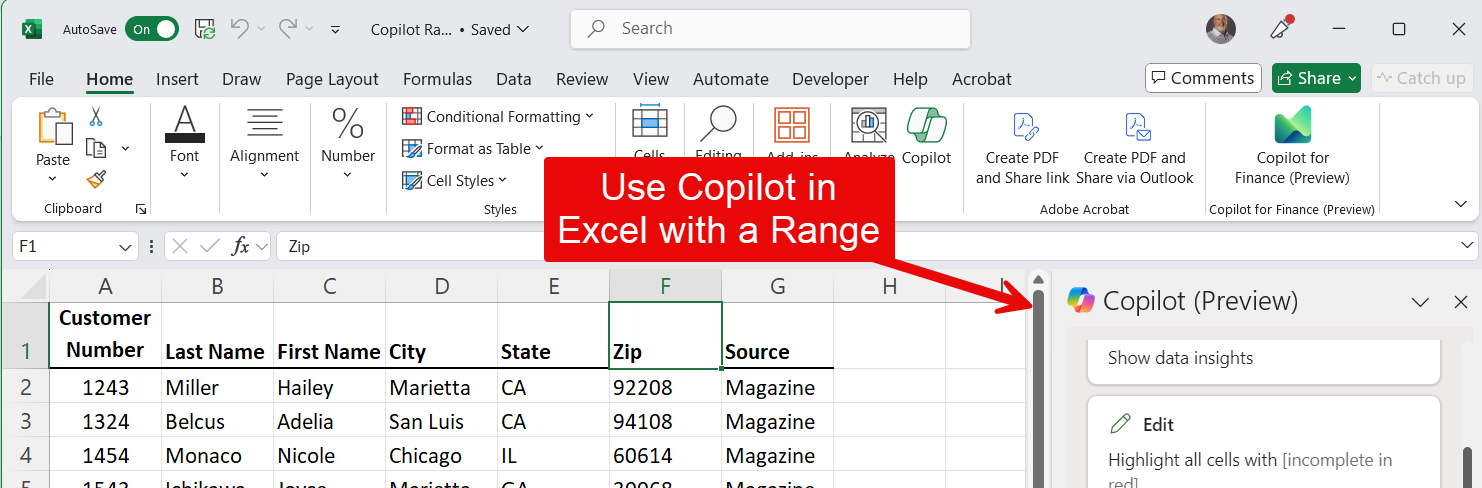Viewport: 1482px width, 488px height.
Task: Switch to the Formulas tab
Action: [x=437, y=79]
